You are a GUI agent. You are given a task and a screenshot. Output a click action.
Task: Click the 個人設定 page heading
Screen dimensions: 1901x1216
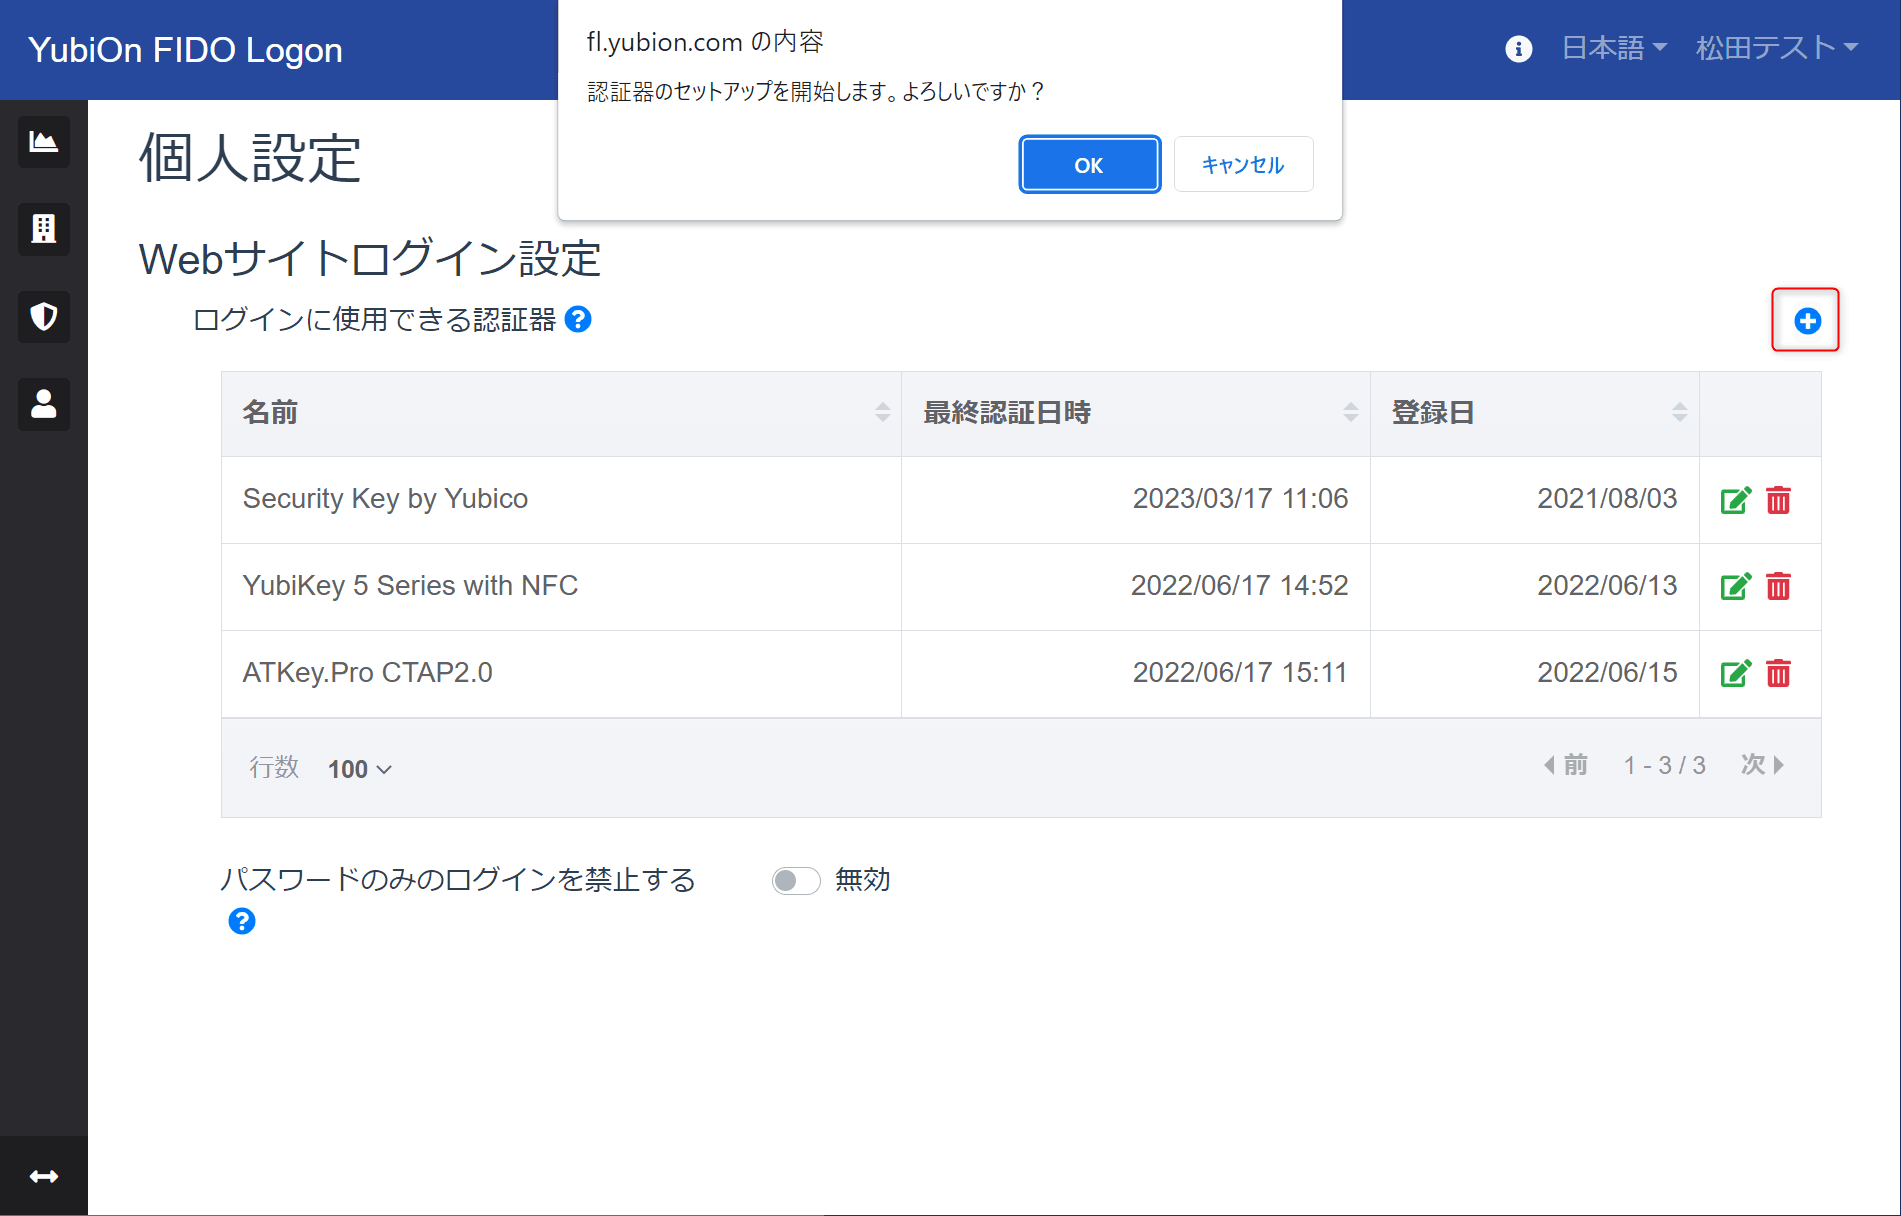250,158
